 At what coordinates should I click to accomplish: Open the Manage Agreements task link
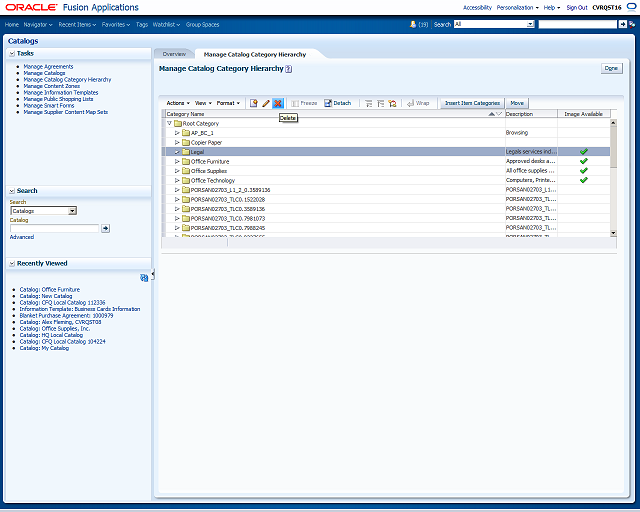(x=48, y=67)
